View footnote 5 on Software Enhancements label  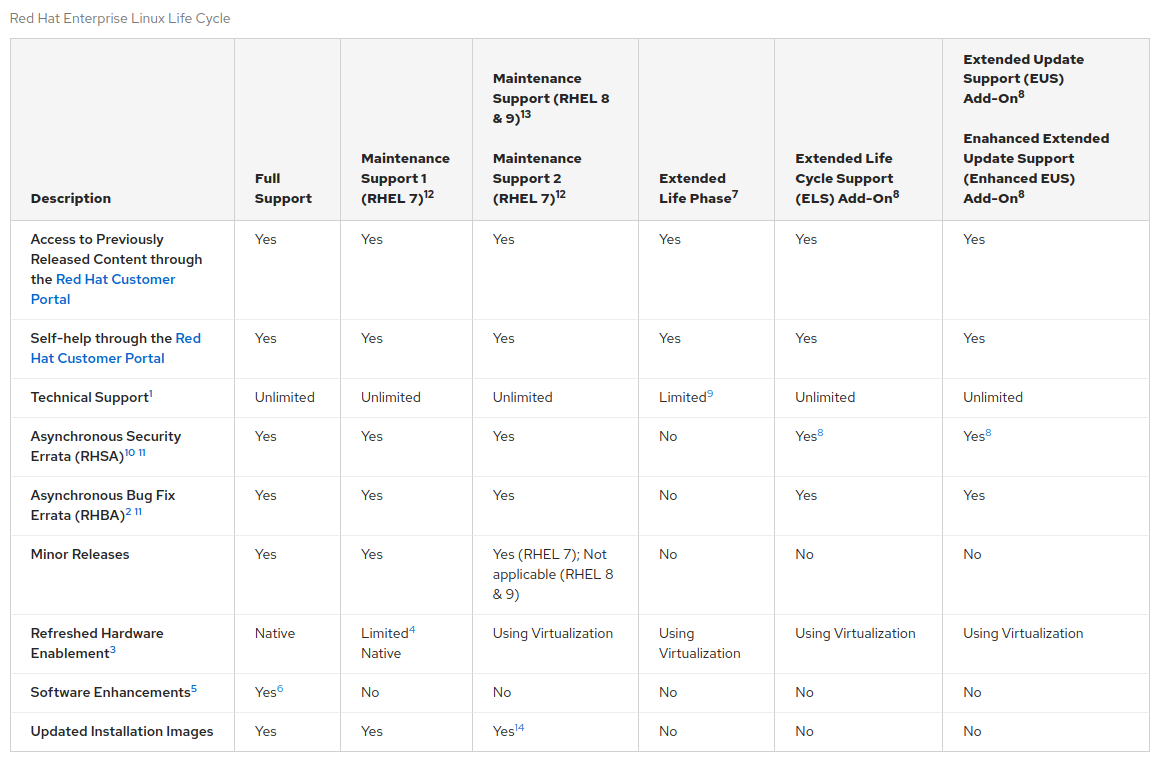coord(194,689)
